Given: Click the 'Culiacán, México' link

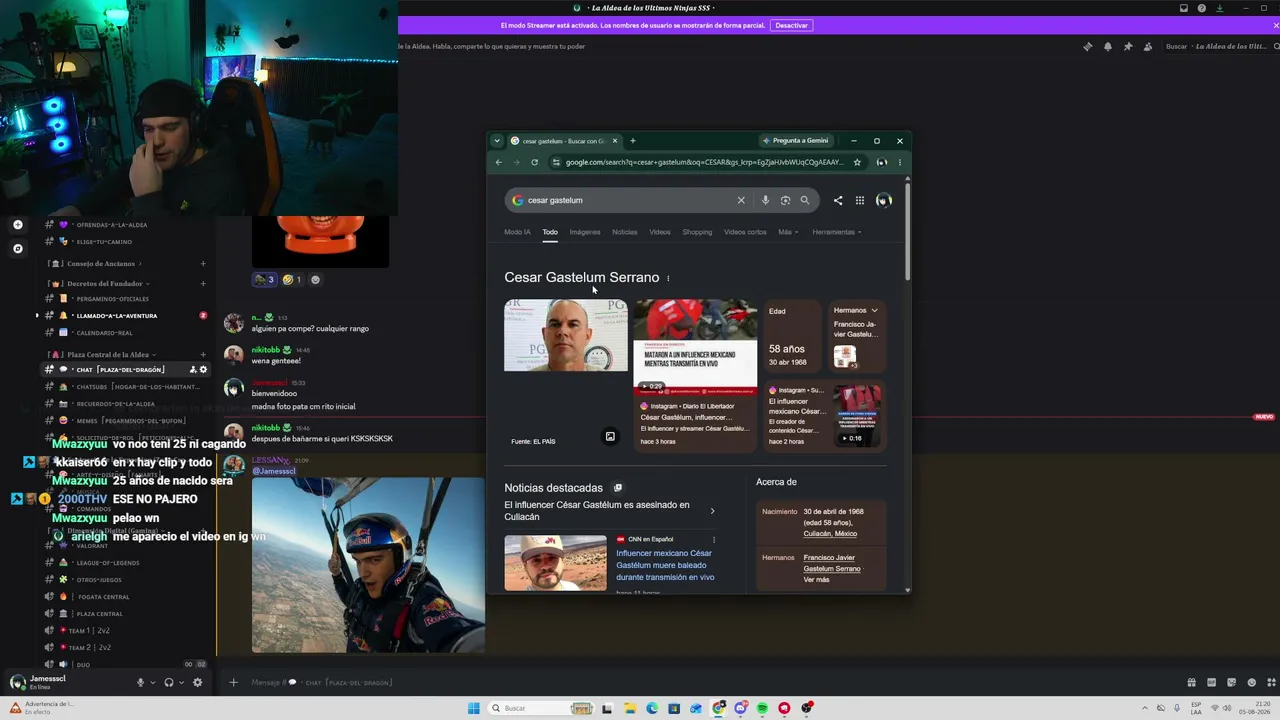Looking at the screenshot, I should click(x=830, y=534).
